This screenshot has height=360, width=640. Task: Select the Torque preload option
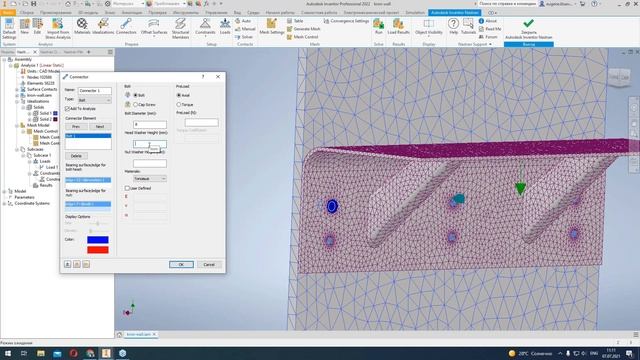pos(179,105)
